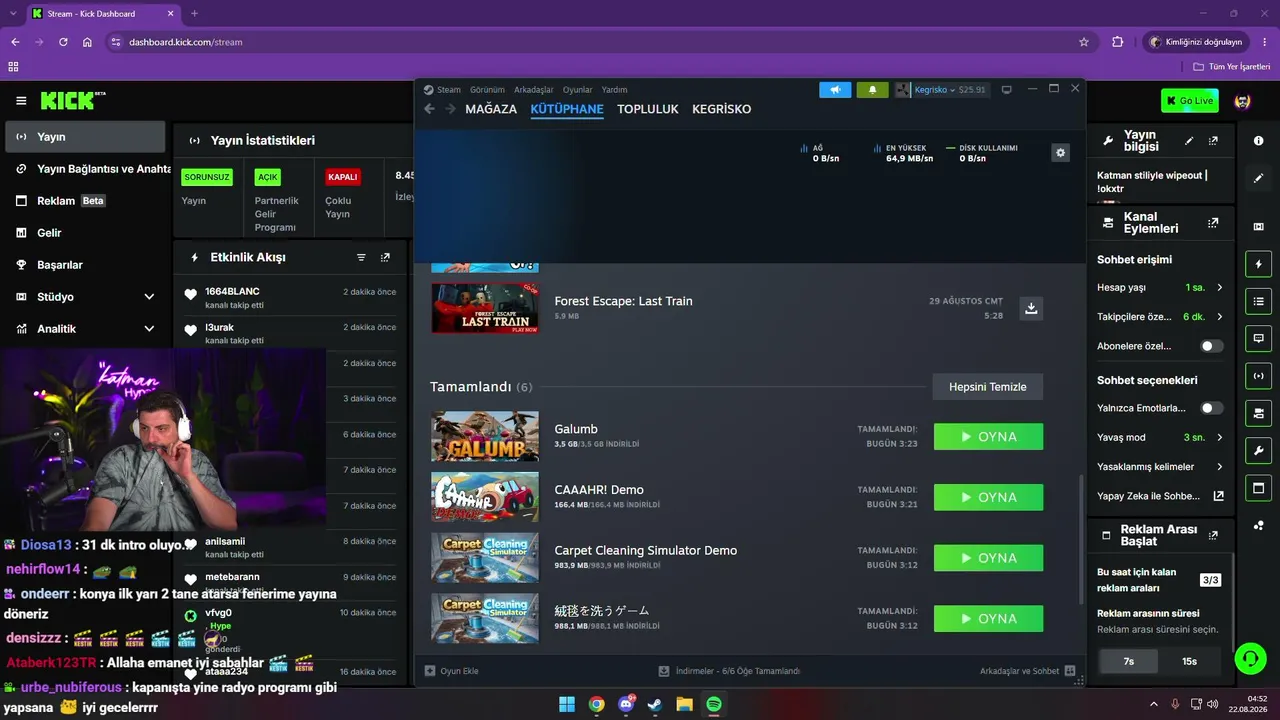
Task: Click the Go Live button
Action: pos(1189,101)
